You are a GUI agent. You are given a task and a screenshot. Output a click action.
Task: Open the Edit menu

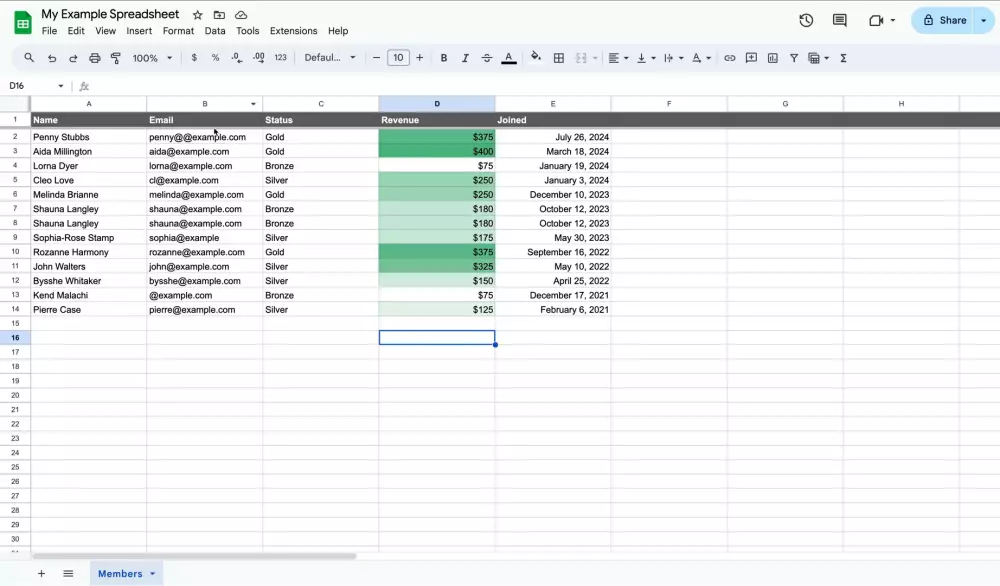pos(76,31)
